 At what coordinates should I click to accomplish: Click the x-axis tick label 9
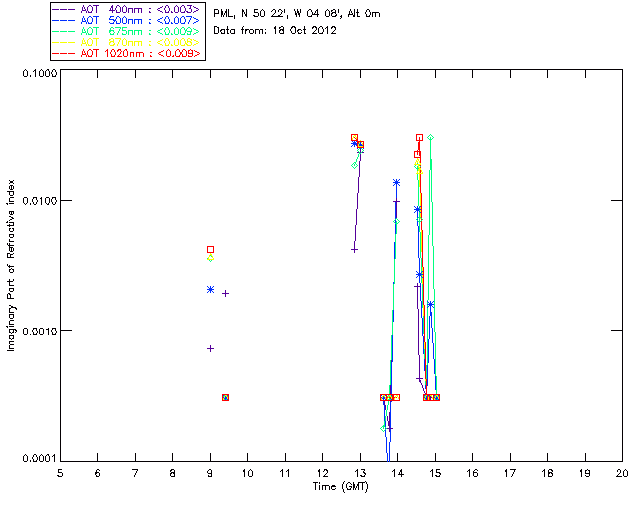(210, 473)
